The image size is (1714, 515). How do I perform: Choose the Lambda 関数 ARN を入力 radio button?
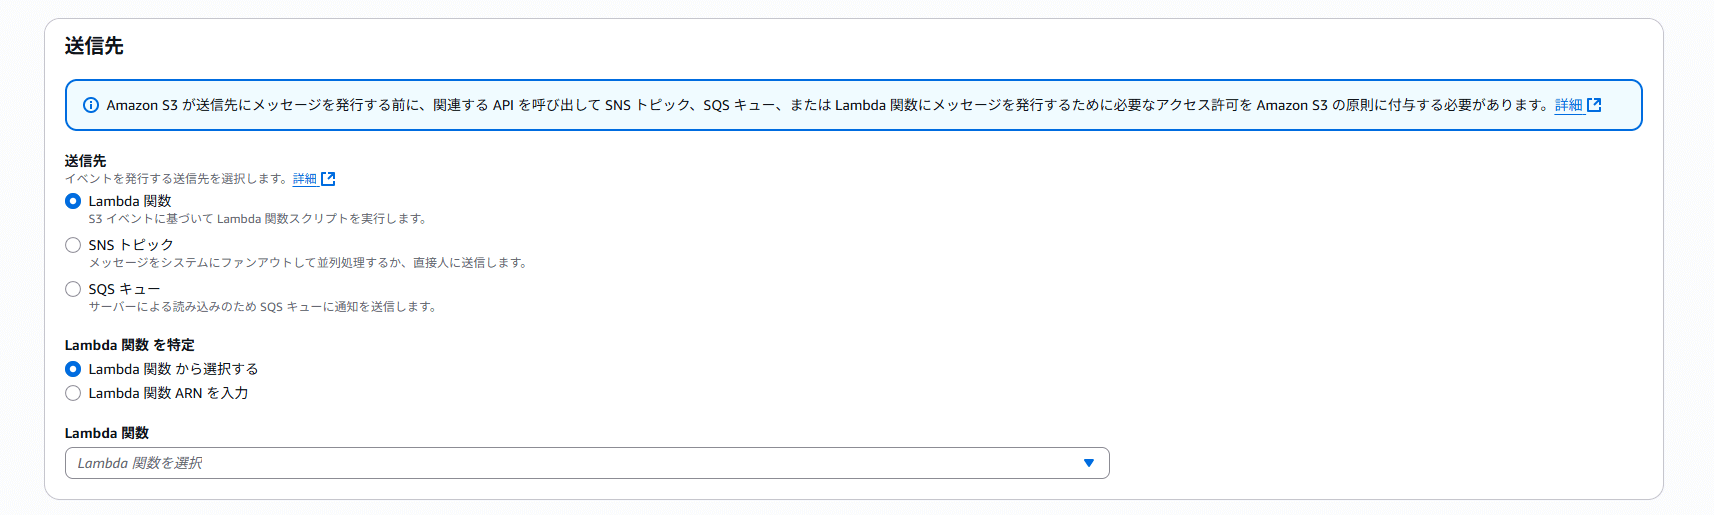pyautogui.click(x=73, y=393)
